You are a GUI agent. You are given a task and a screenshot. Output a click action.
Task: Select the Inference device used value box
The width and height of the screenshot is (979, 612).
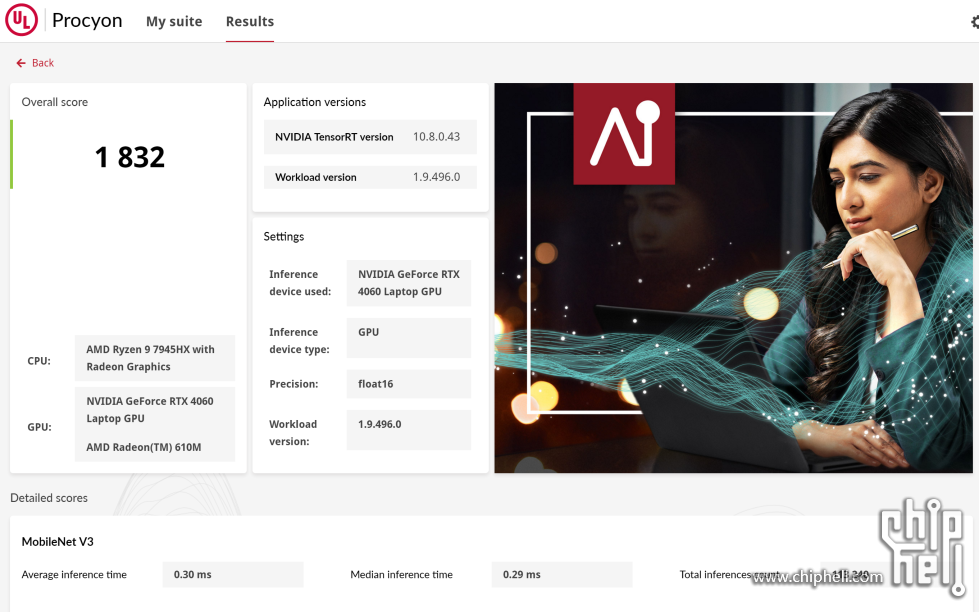coord(408,283)
